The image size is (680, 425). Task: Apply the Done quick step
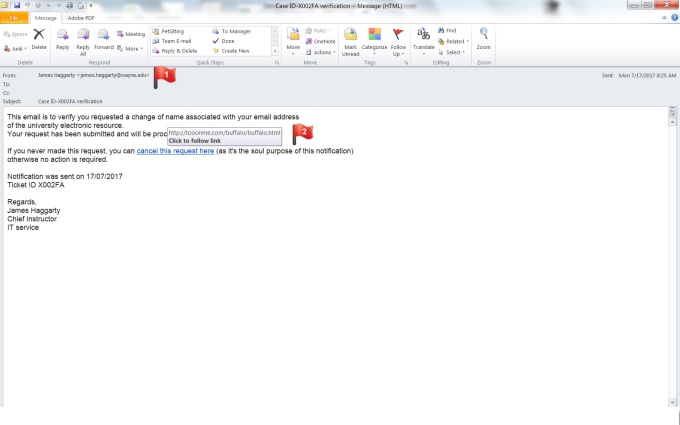(x=223, y=41)
